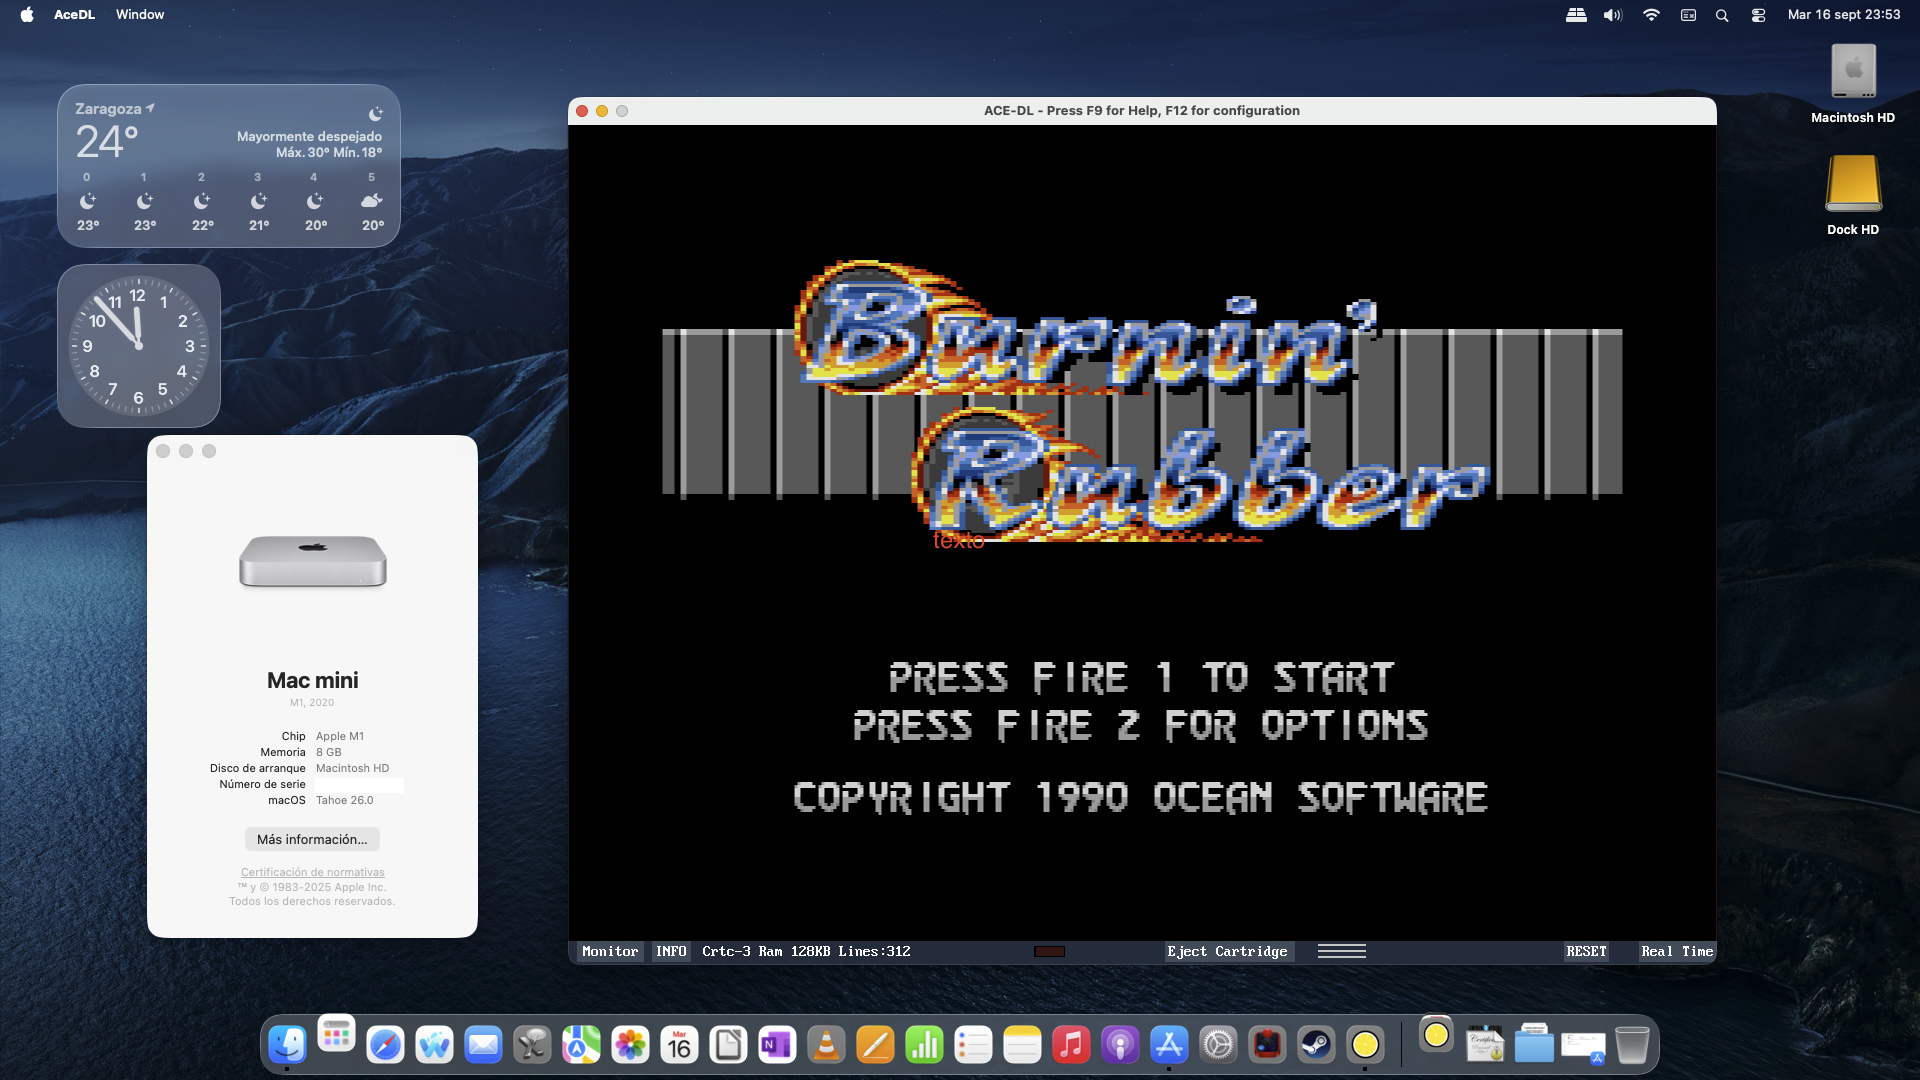This screenshot has height=1080, width=1920.
Task: Click the Wi-Fi status dropdown in menu bar
Action: (x=1651, y=15)
